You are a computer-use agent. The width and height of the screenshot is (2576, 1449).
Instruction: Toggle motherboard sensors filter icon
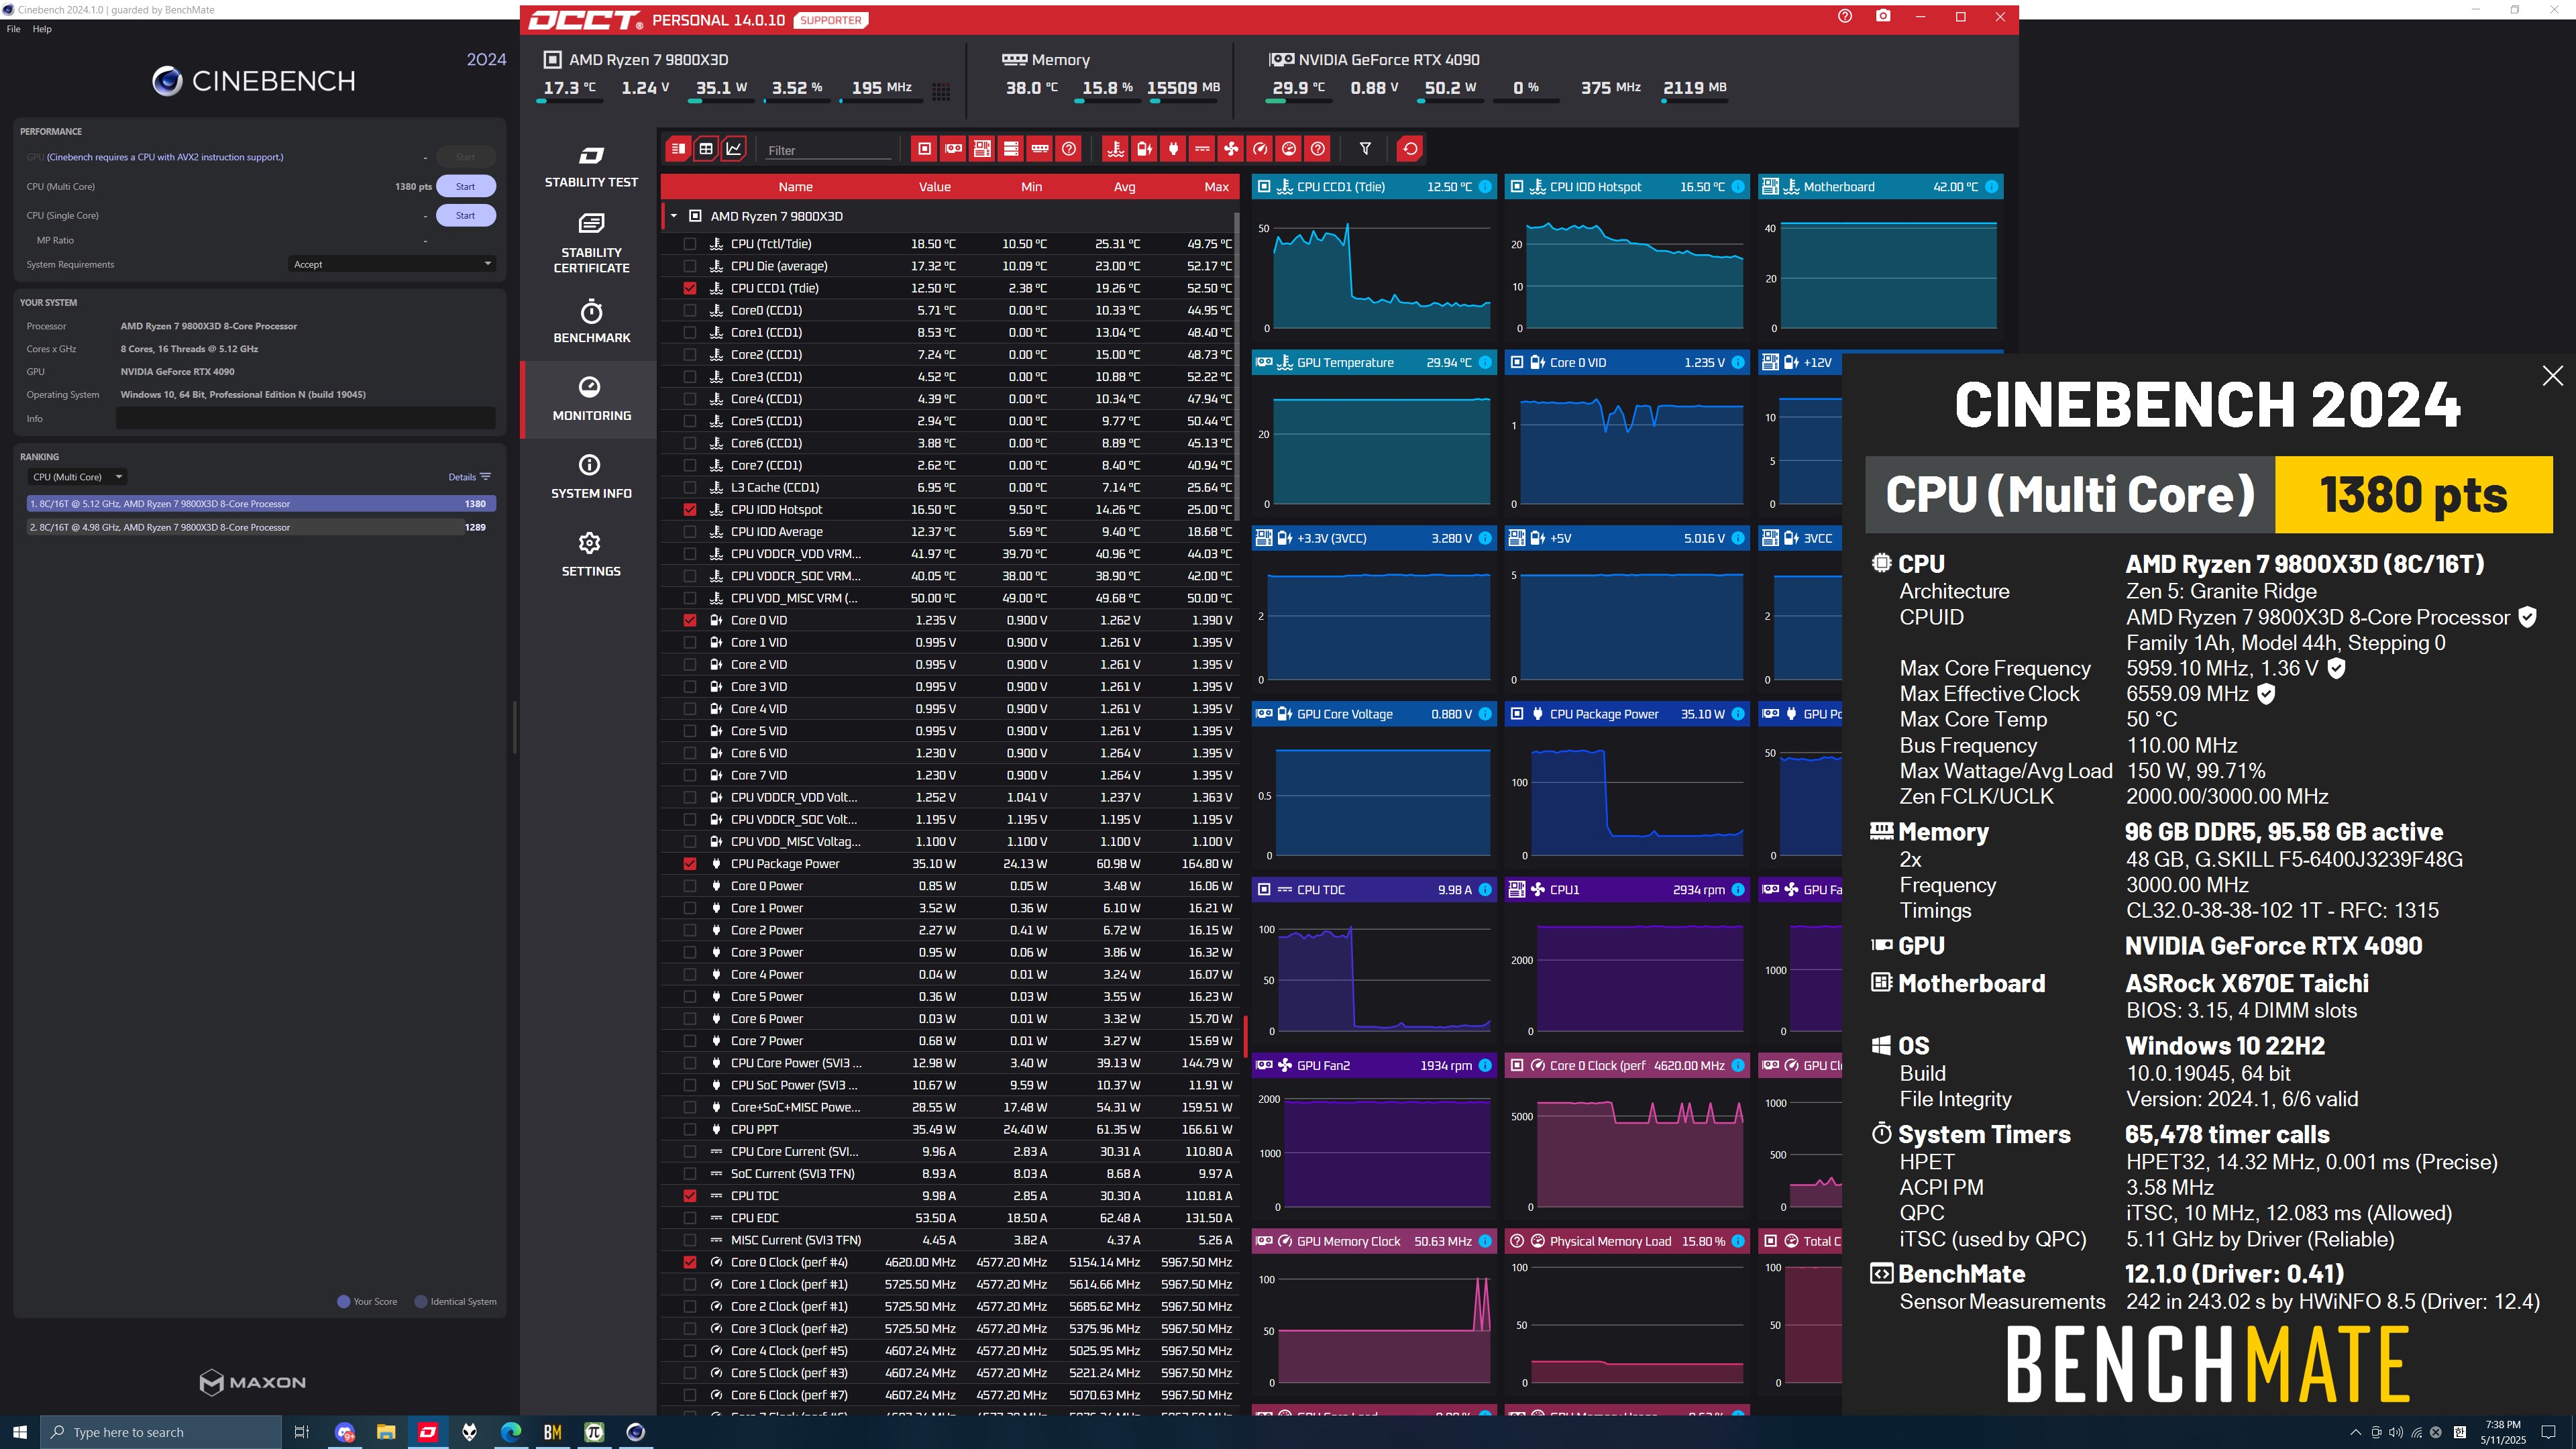coord(982,149)
